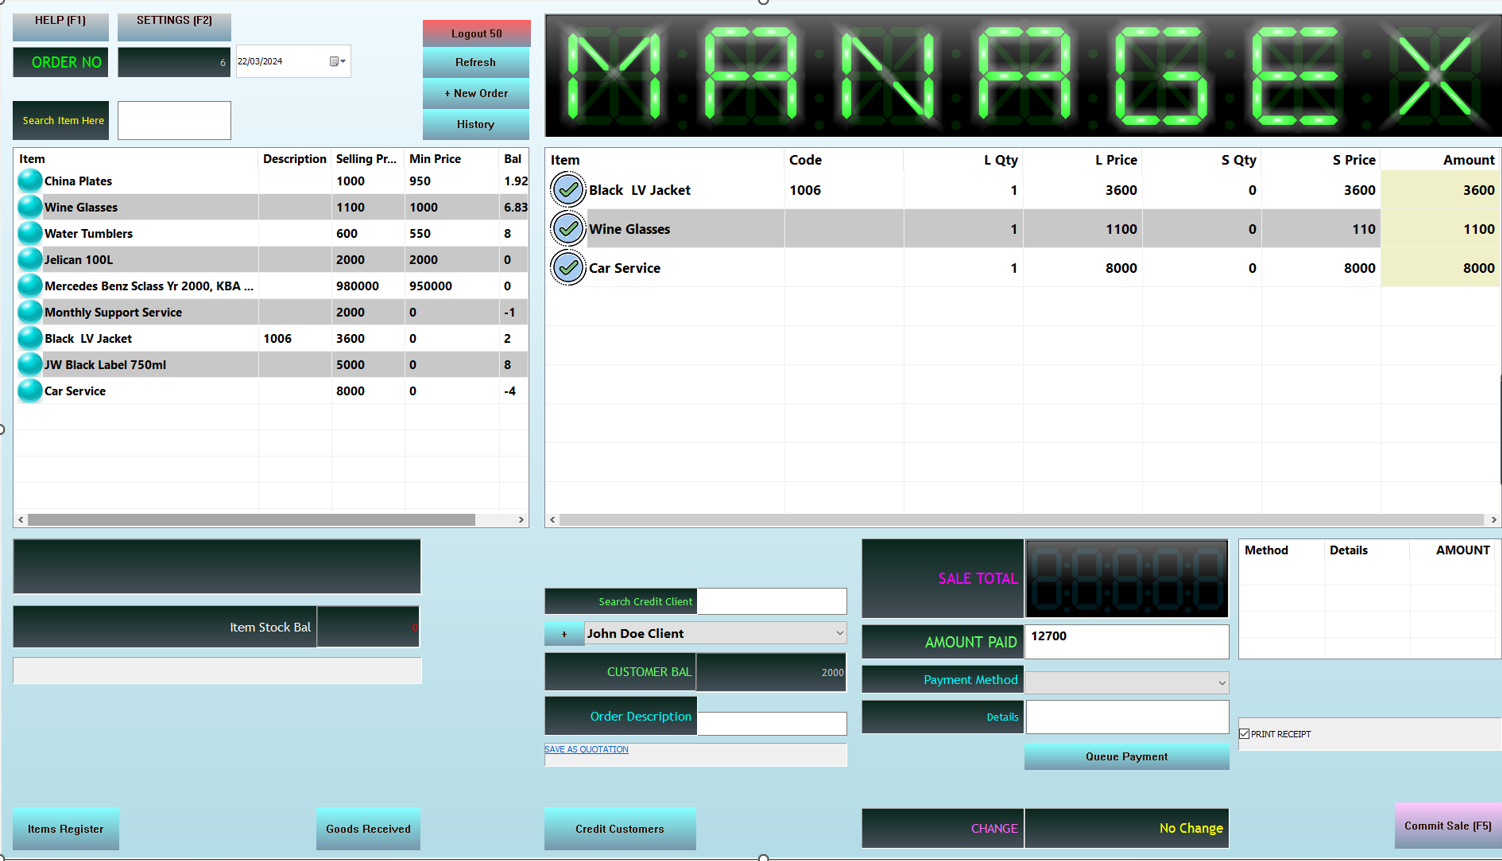Viewport: 1502px width, 861px height.
Task: Uncheck the Black LV Jacket order checkmark
Action: 568,190
